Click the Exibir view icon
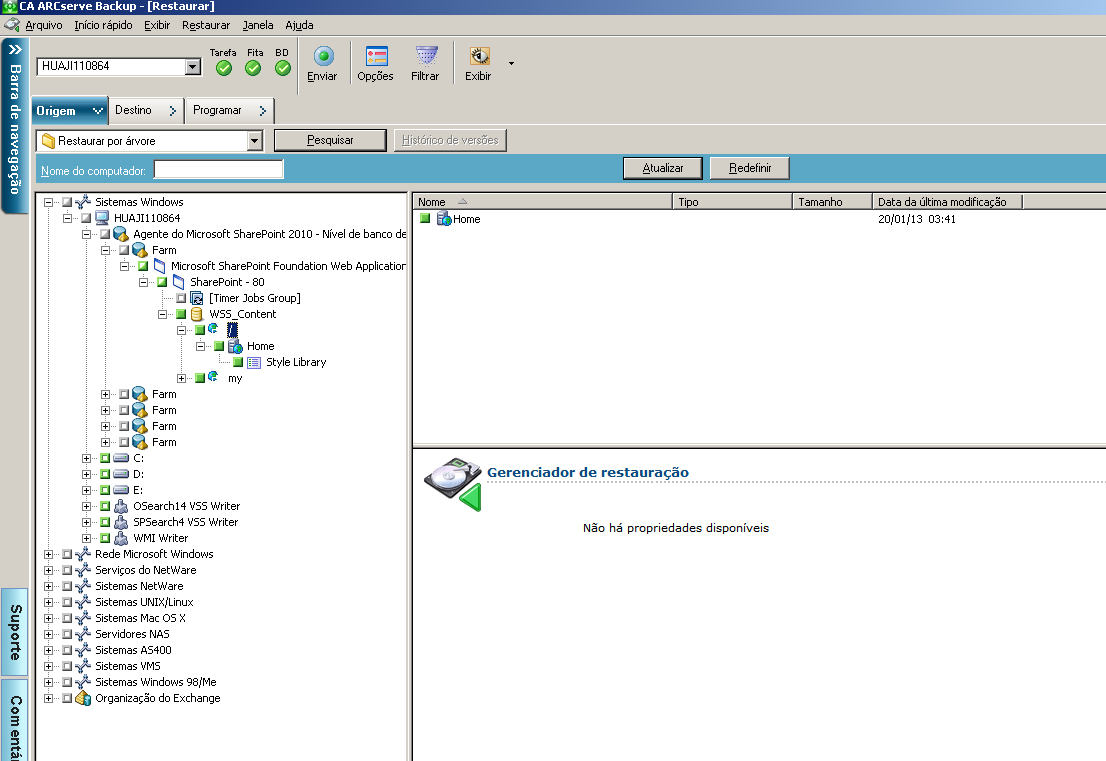 click(x=479, y=57)
